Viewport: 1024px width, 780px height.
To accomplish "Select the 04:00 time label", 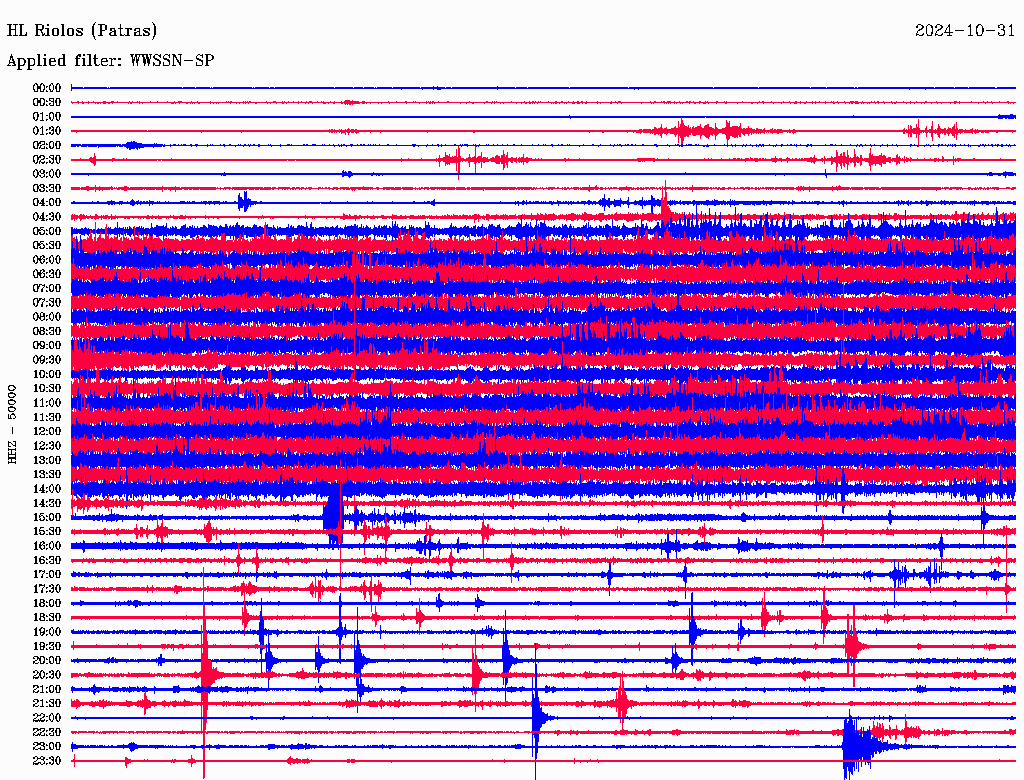I will [x=47, y=203].
